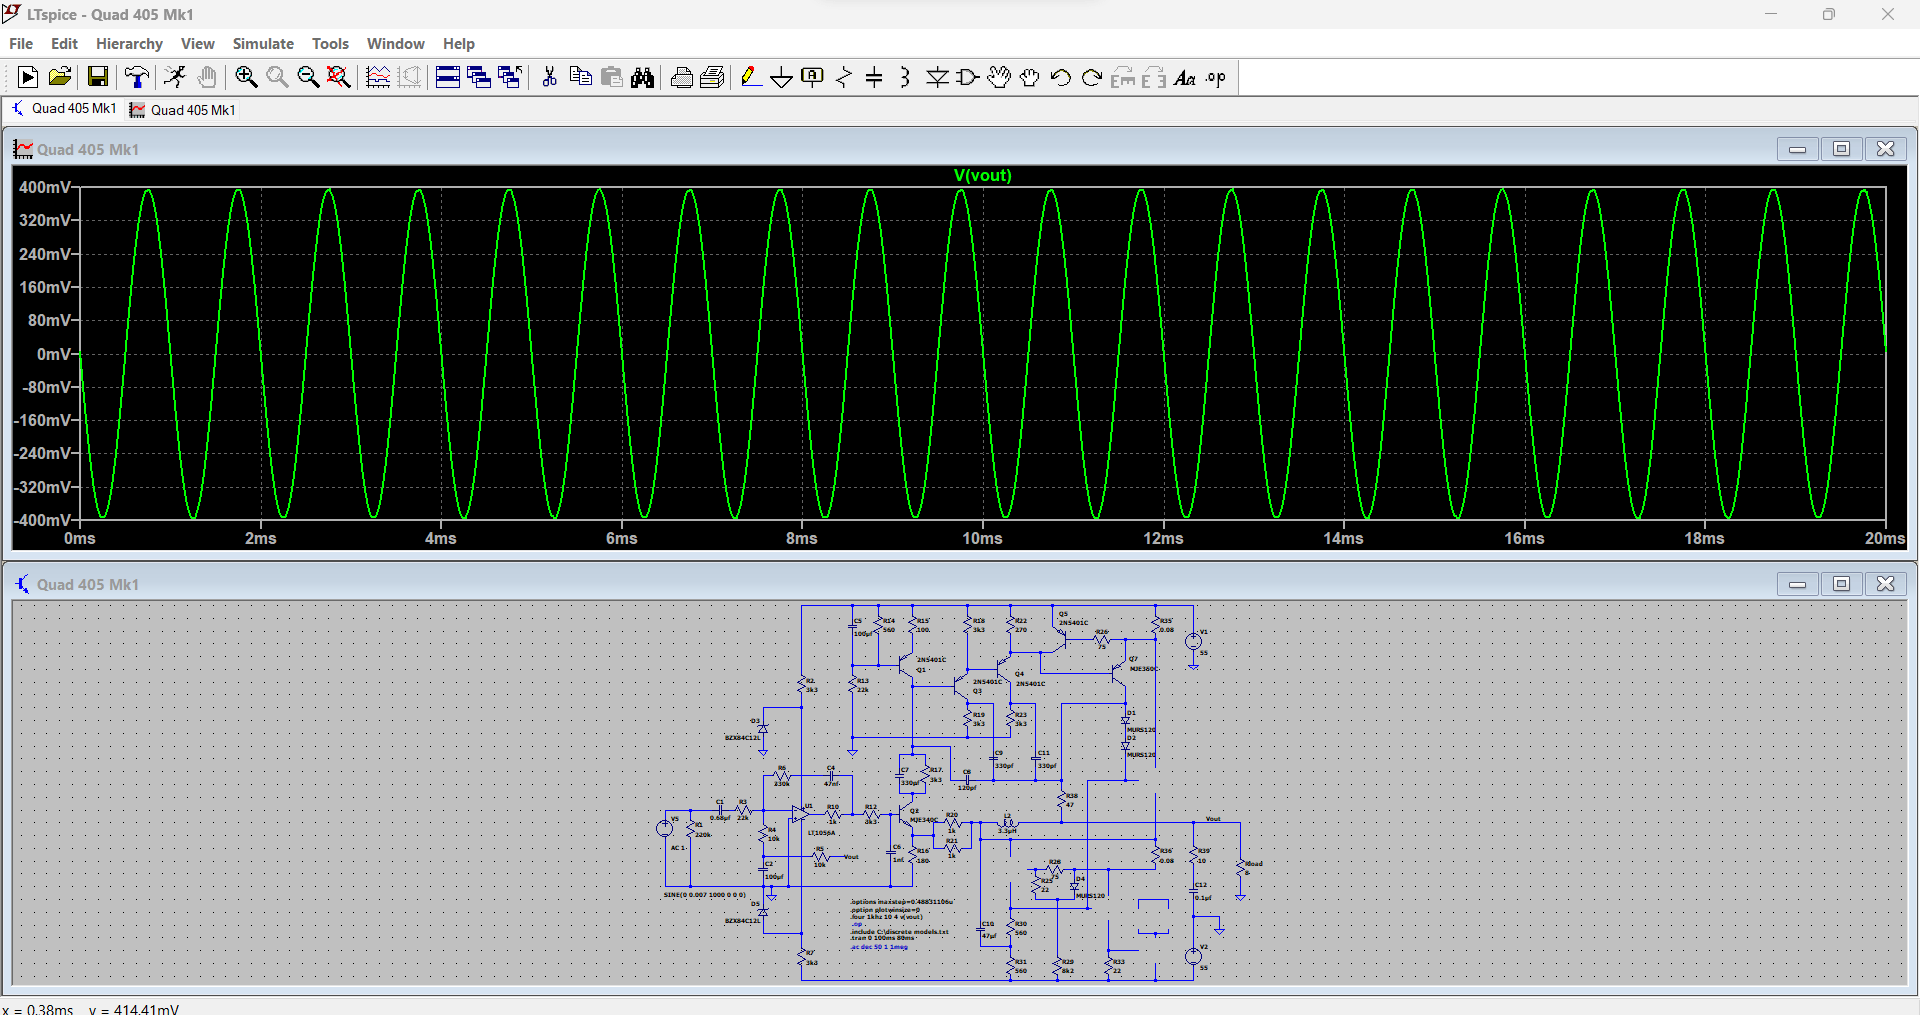Click the Close All Windows icon
The height and width of the screenshot is (1015, 1920).
click(x=510, y=77)
